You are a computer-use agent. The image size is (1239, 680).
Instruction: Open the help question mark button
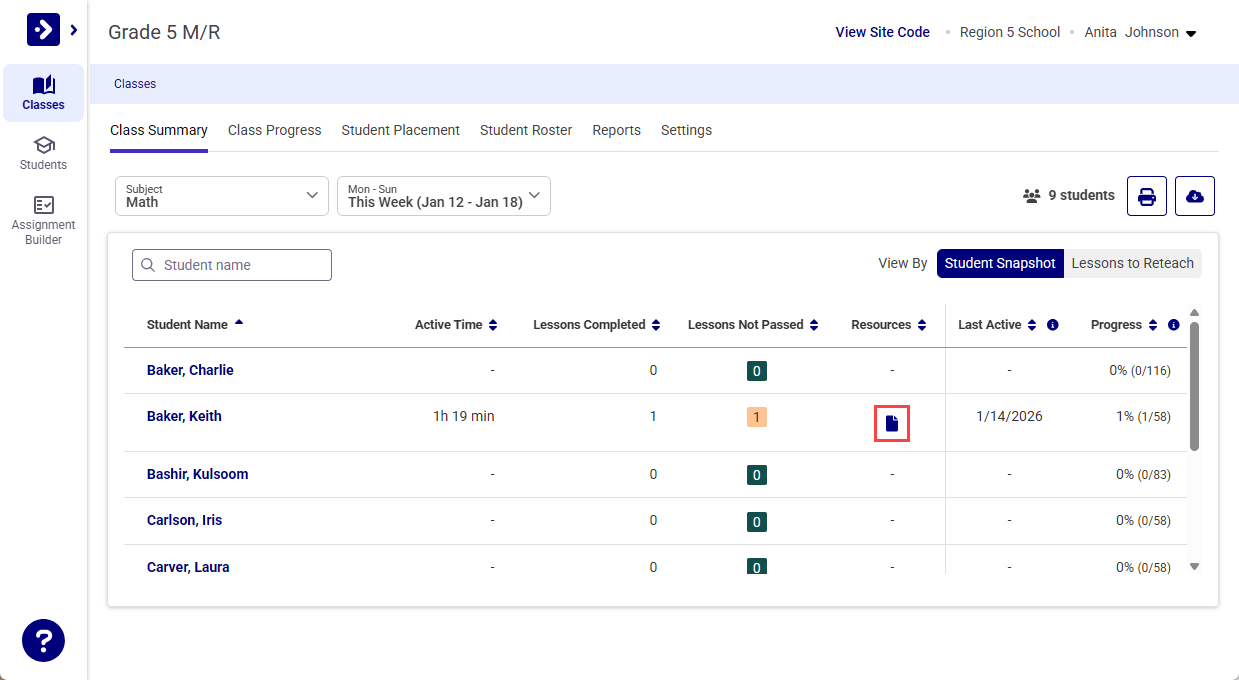[x=43, y=640]
